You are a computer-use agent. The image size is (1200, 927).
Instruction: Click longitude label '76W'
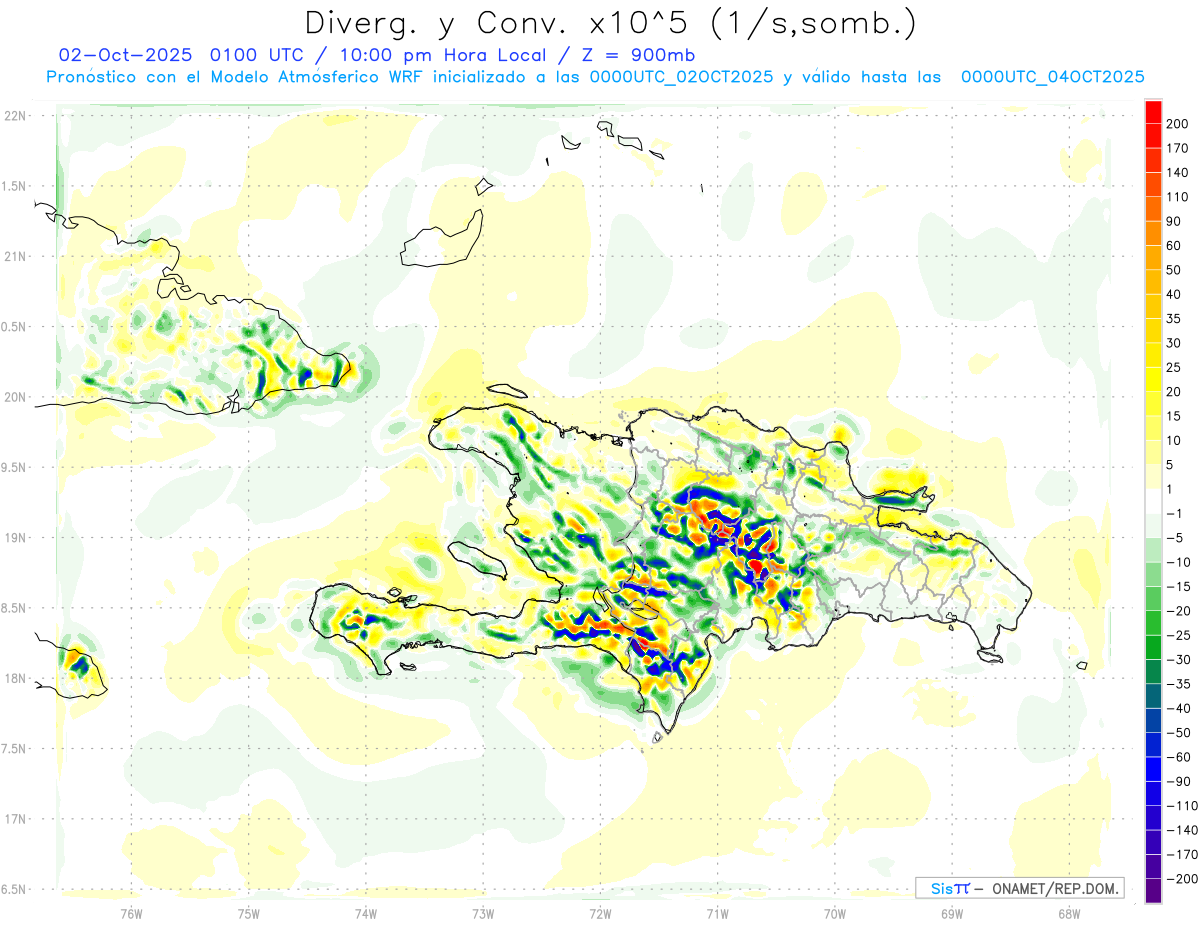pos(131,912)
